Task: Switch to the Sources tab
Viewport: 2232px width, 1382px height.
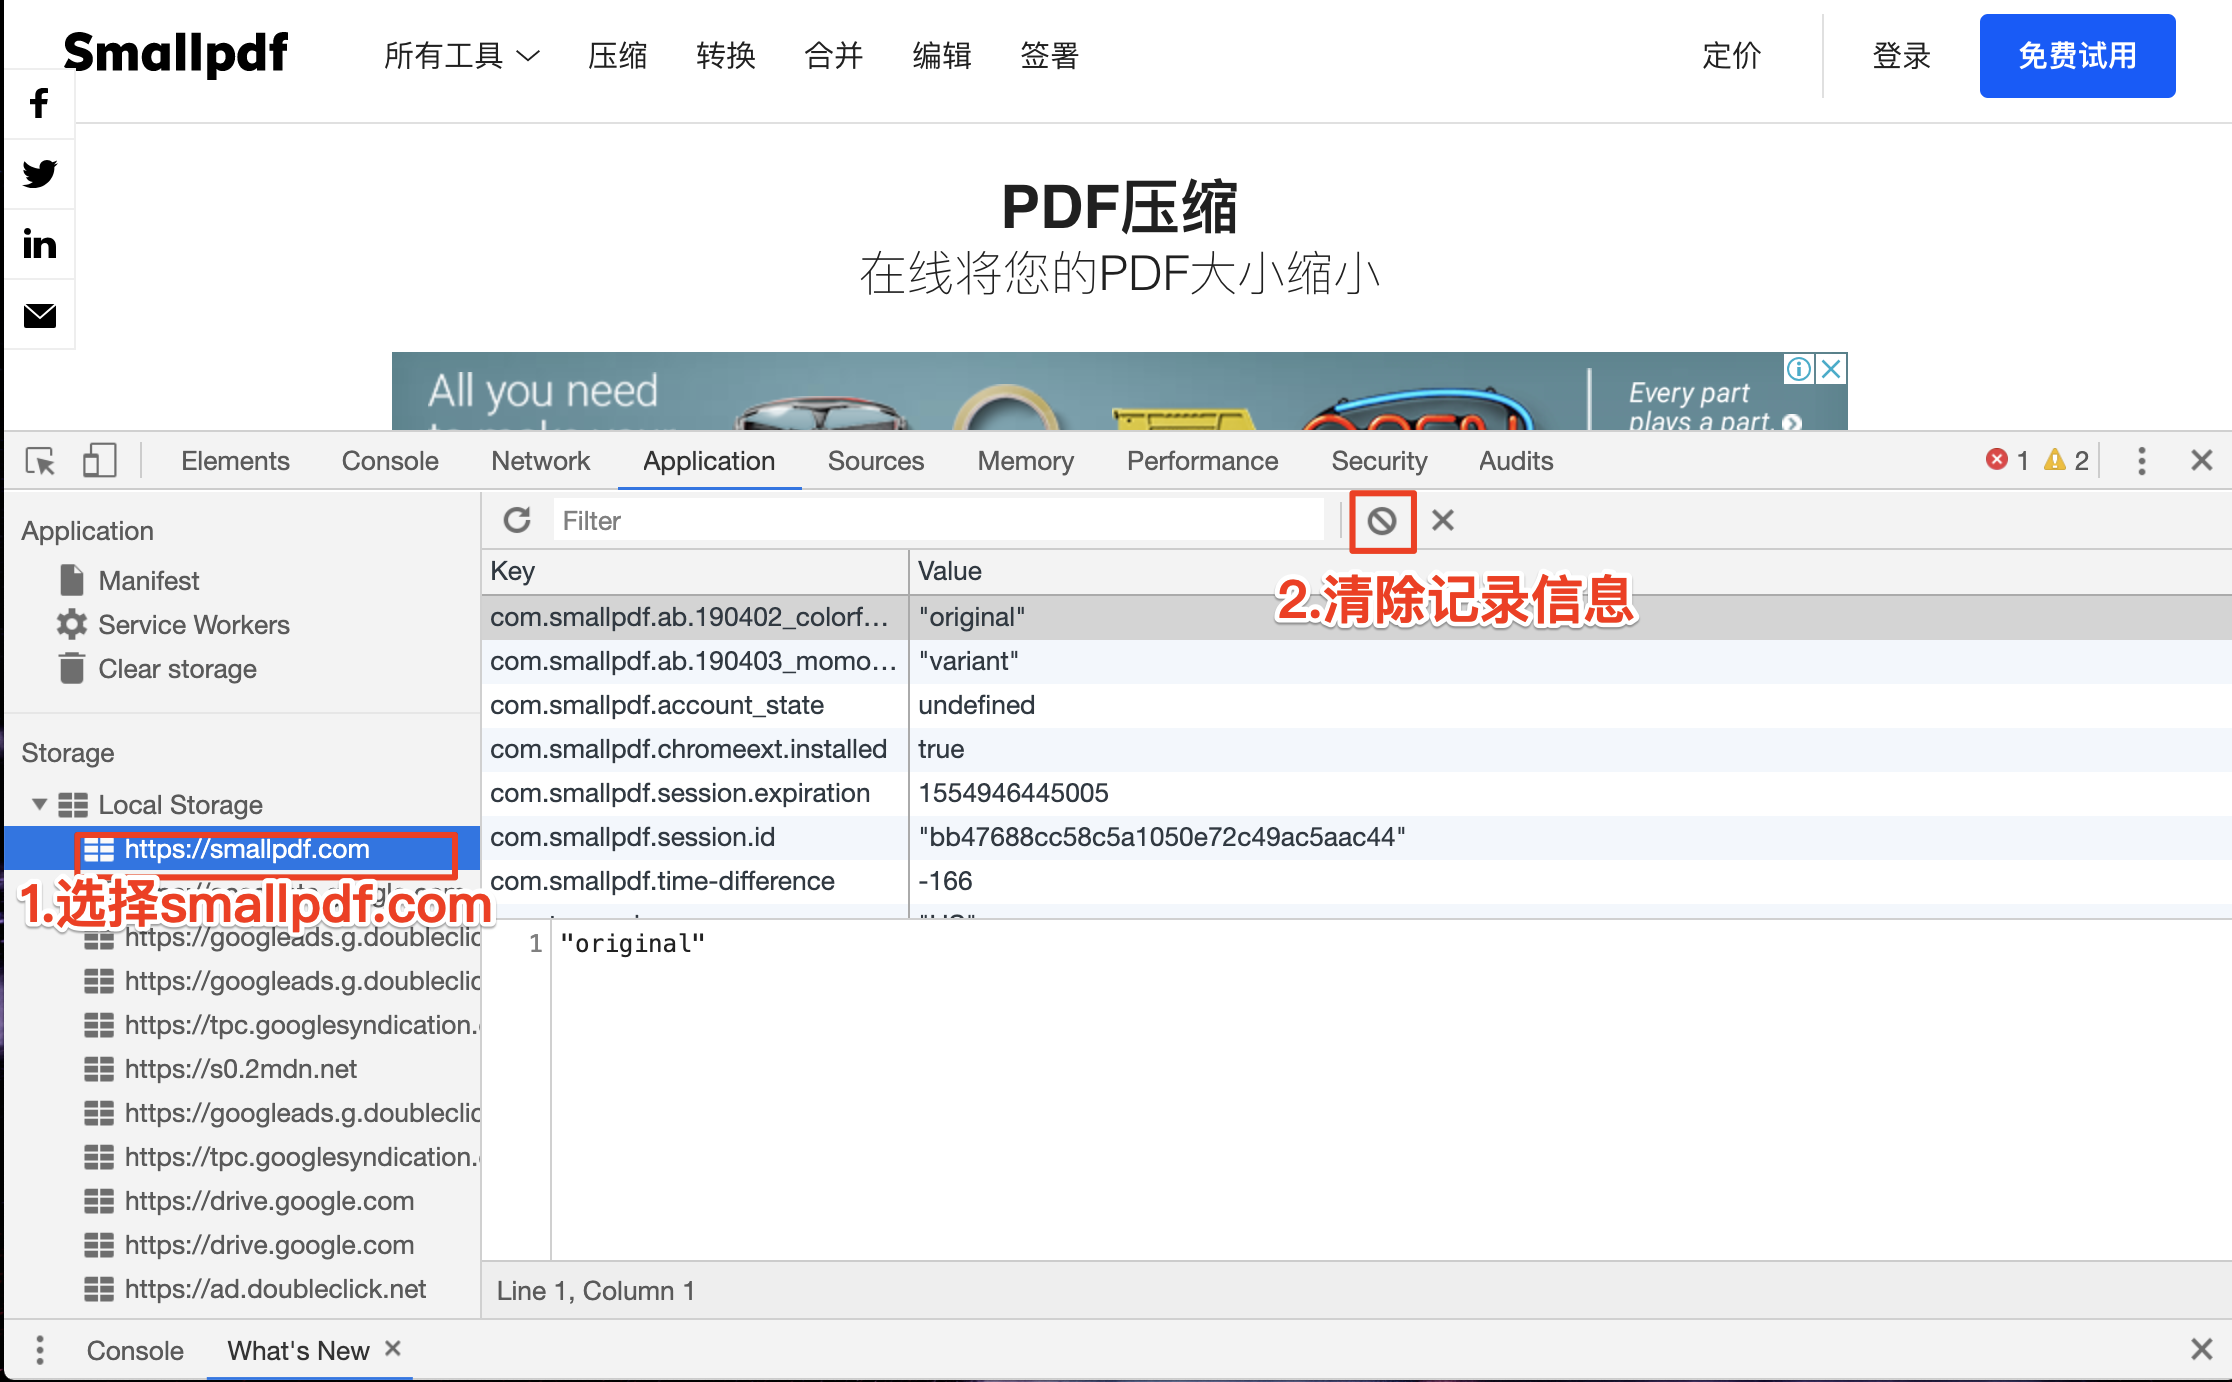Action: click(875, 461)
